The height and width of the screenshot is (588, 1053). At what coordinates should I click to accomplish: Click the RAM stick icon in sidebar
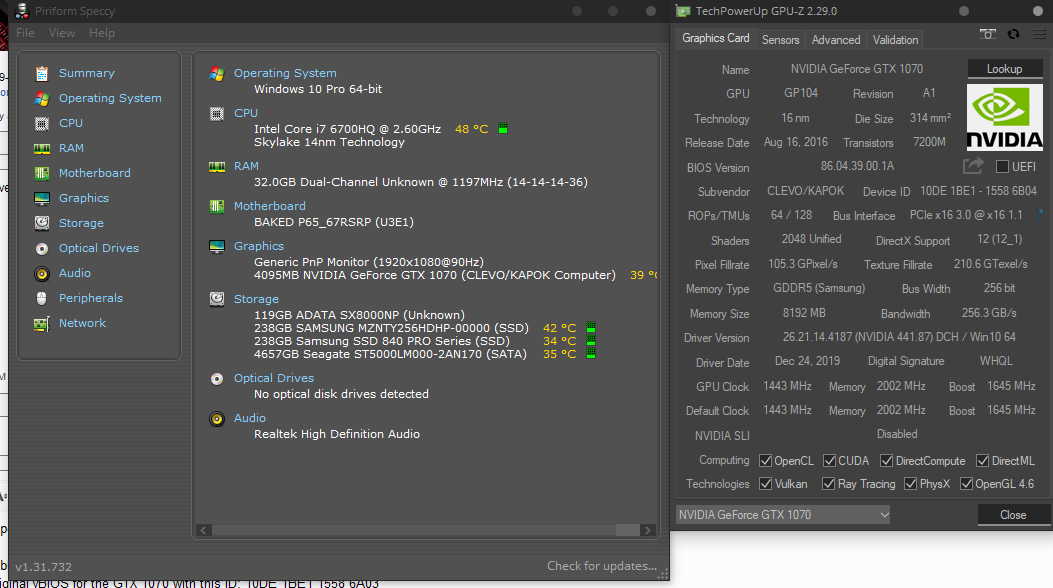click(x=42, y=148)
